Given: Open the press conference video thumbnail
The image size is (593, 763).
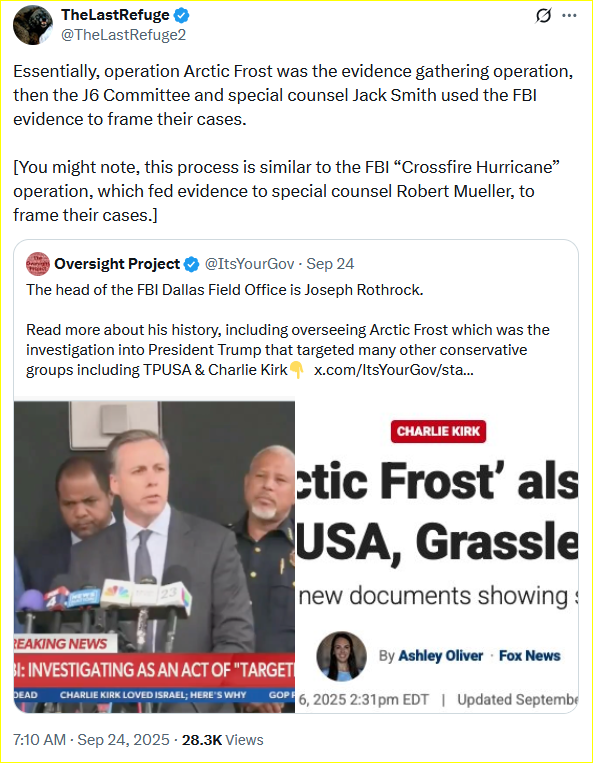Looking at the screenshot, I should [x=154, y=557].
